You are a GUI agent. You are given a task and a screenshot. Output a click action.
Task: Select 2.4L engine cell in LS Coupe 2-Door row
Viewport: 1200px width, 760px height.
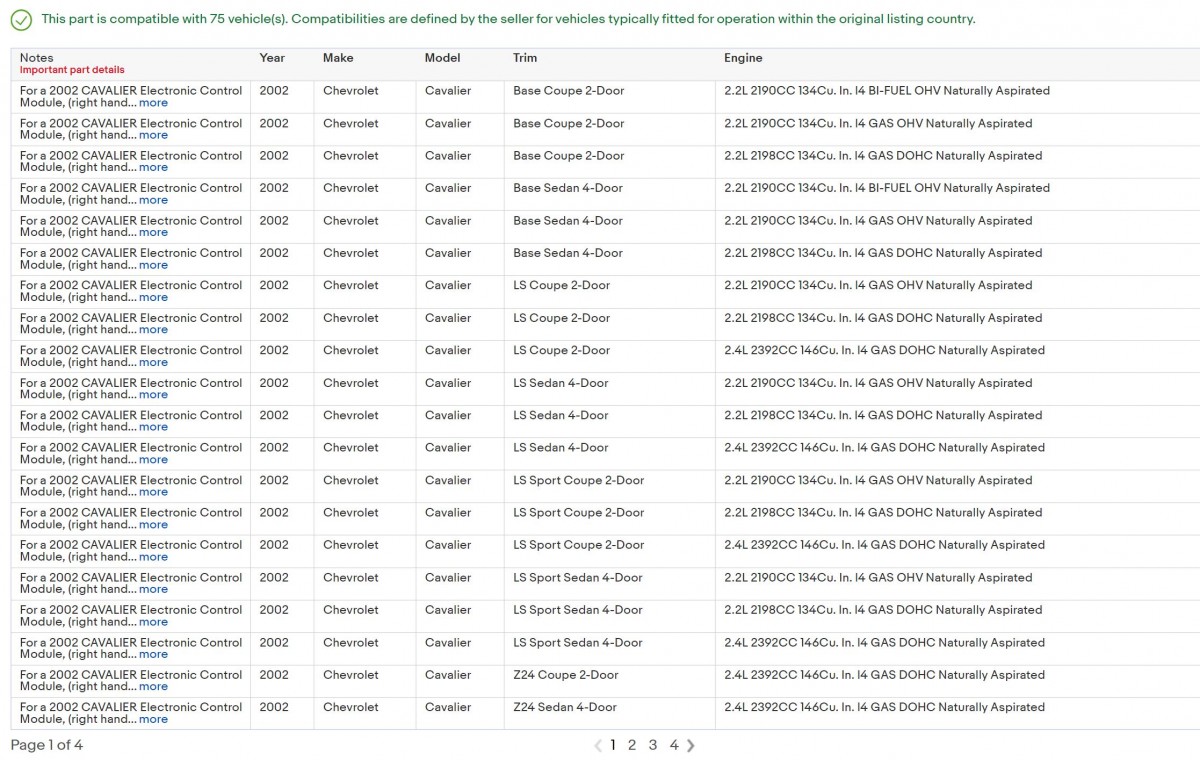[x=884, y=350]
